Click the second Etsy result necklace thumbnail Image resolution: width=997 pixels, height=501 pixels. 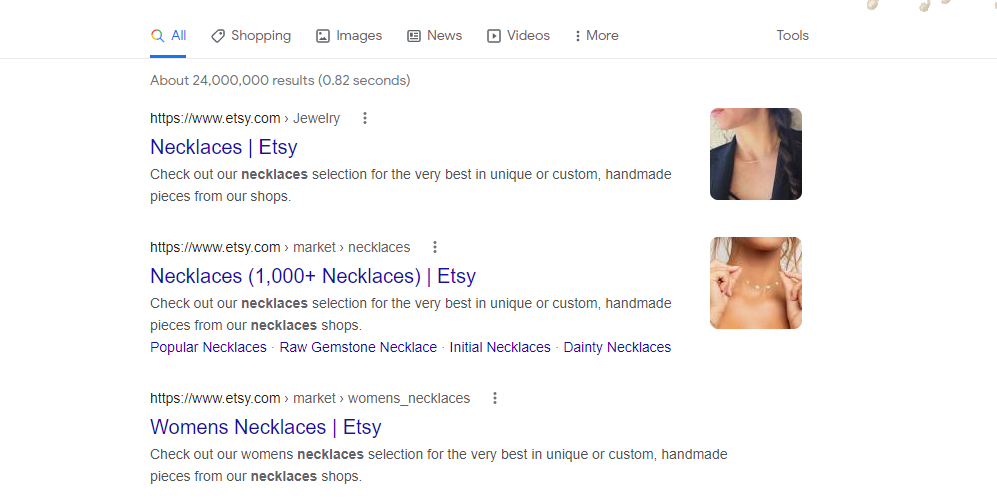click(x=756, y=283)
